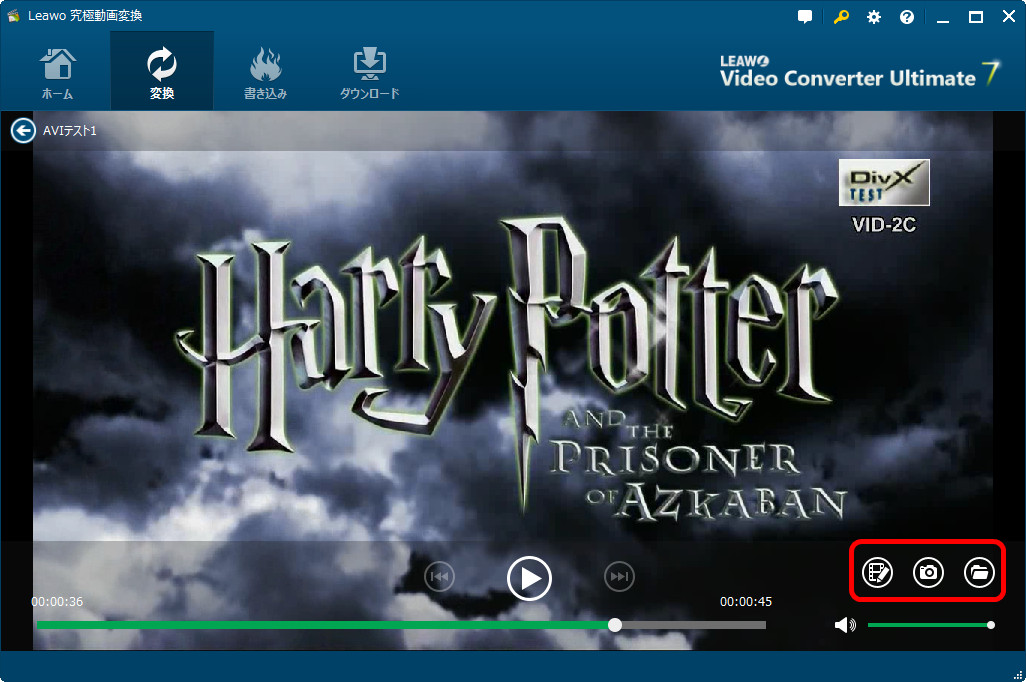1026x682 pixels.
Task: Click the volume slider handle
Action: point(991,625)
